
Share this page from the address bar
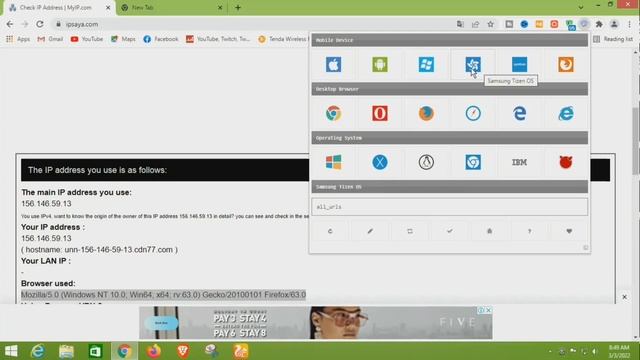476,24
